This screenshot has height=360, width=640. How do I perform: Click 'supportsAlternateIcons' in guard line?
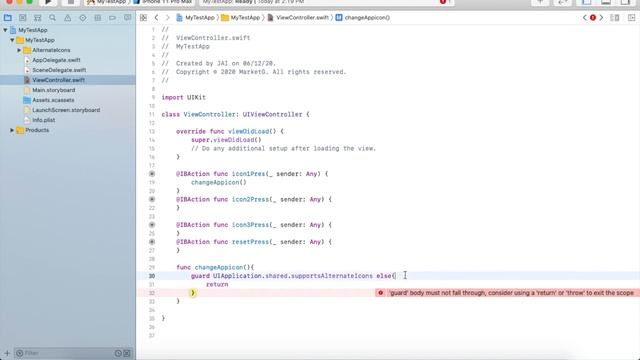[333, 276]
